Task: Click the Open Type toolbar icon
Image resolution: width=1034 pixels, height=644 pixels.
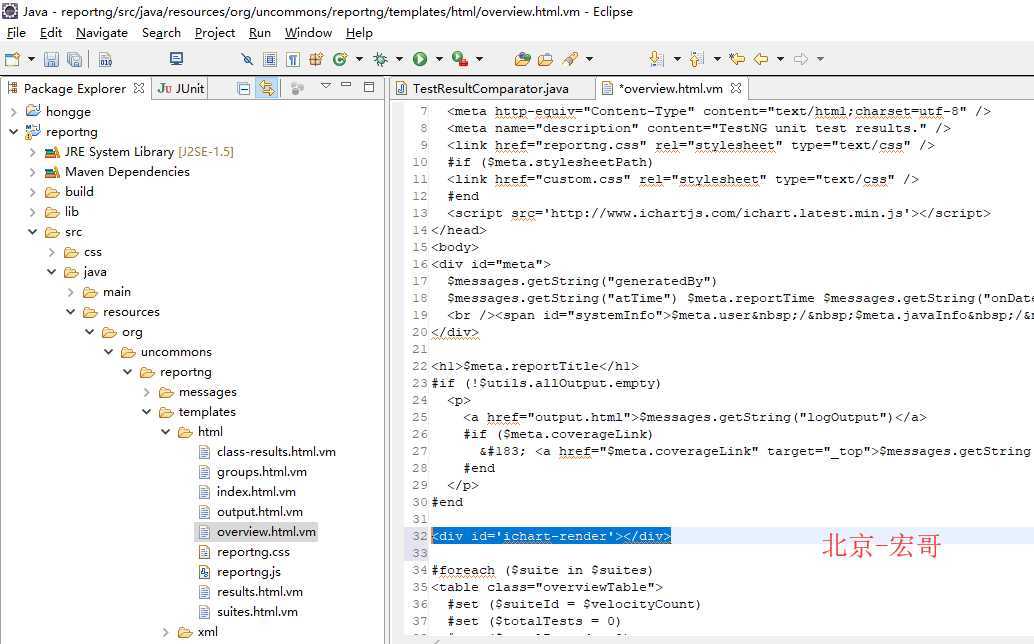Action: point(523,59)
